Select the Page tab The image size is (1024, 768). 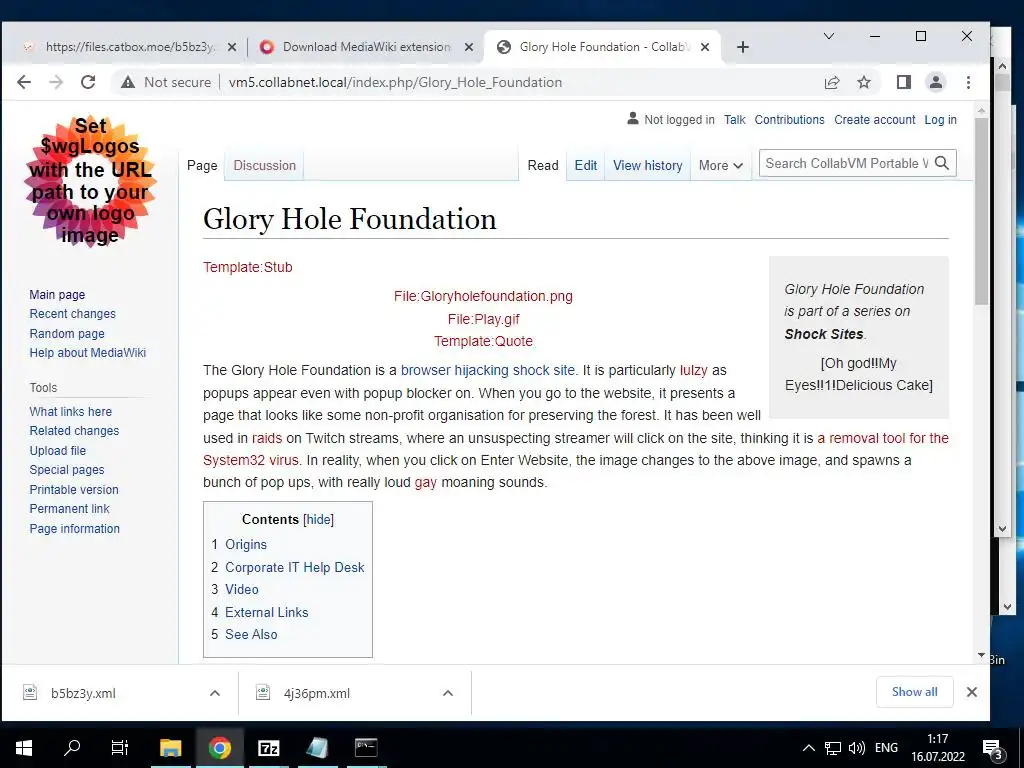tap(202, 166)
